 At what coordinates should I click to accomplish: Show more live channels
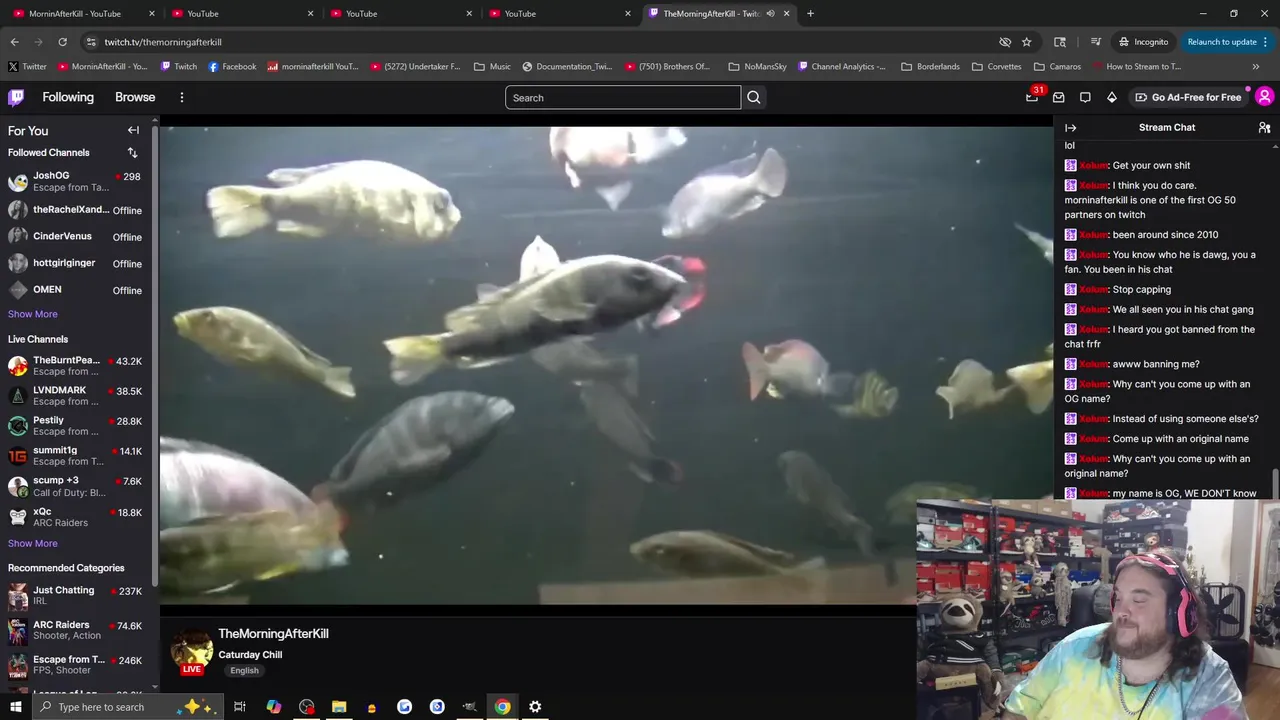[x=32, y=543]
